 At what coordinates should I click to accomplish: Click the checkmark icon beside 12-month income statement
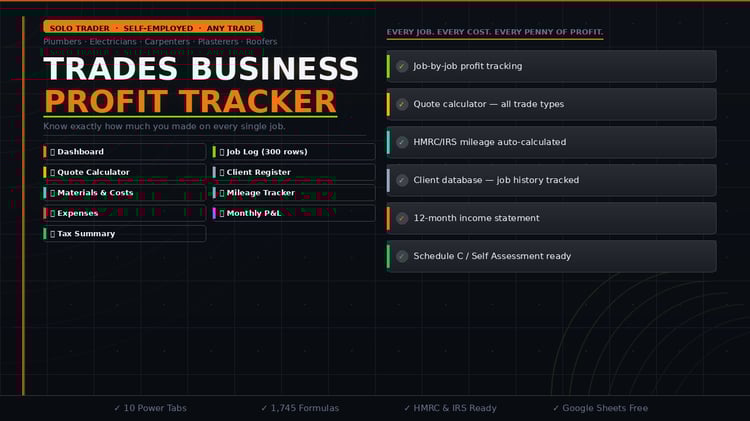pos(402,218)
